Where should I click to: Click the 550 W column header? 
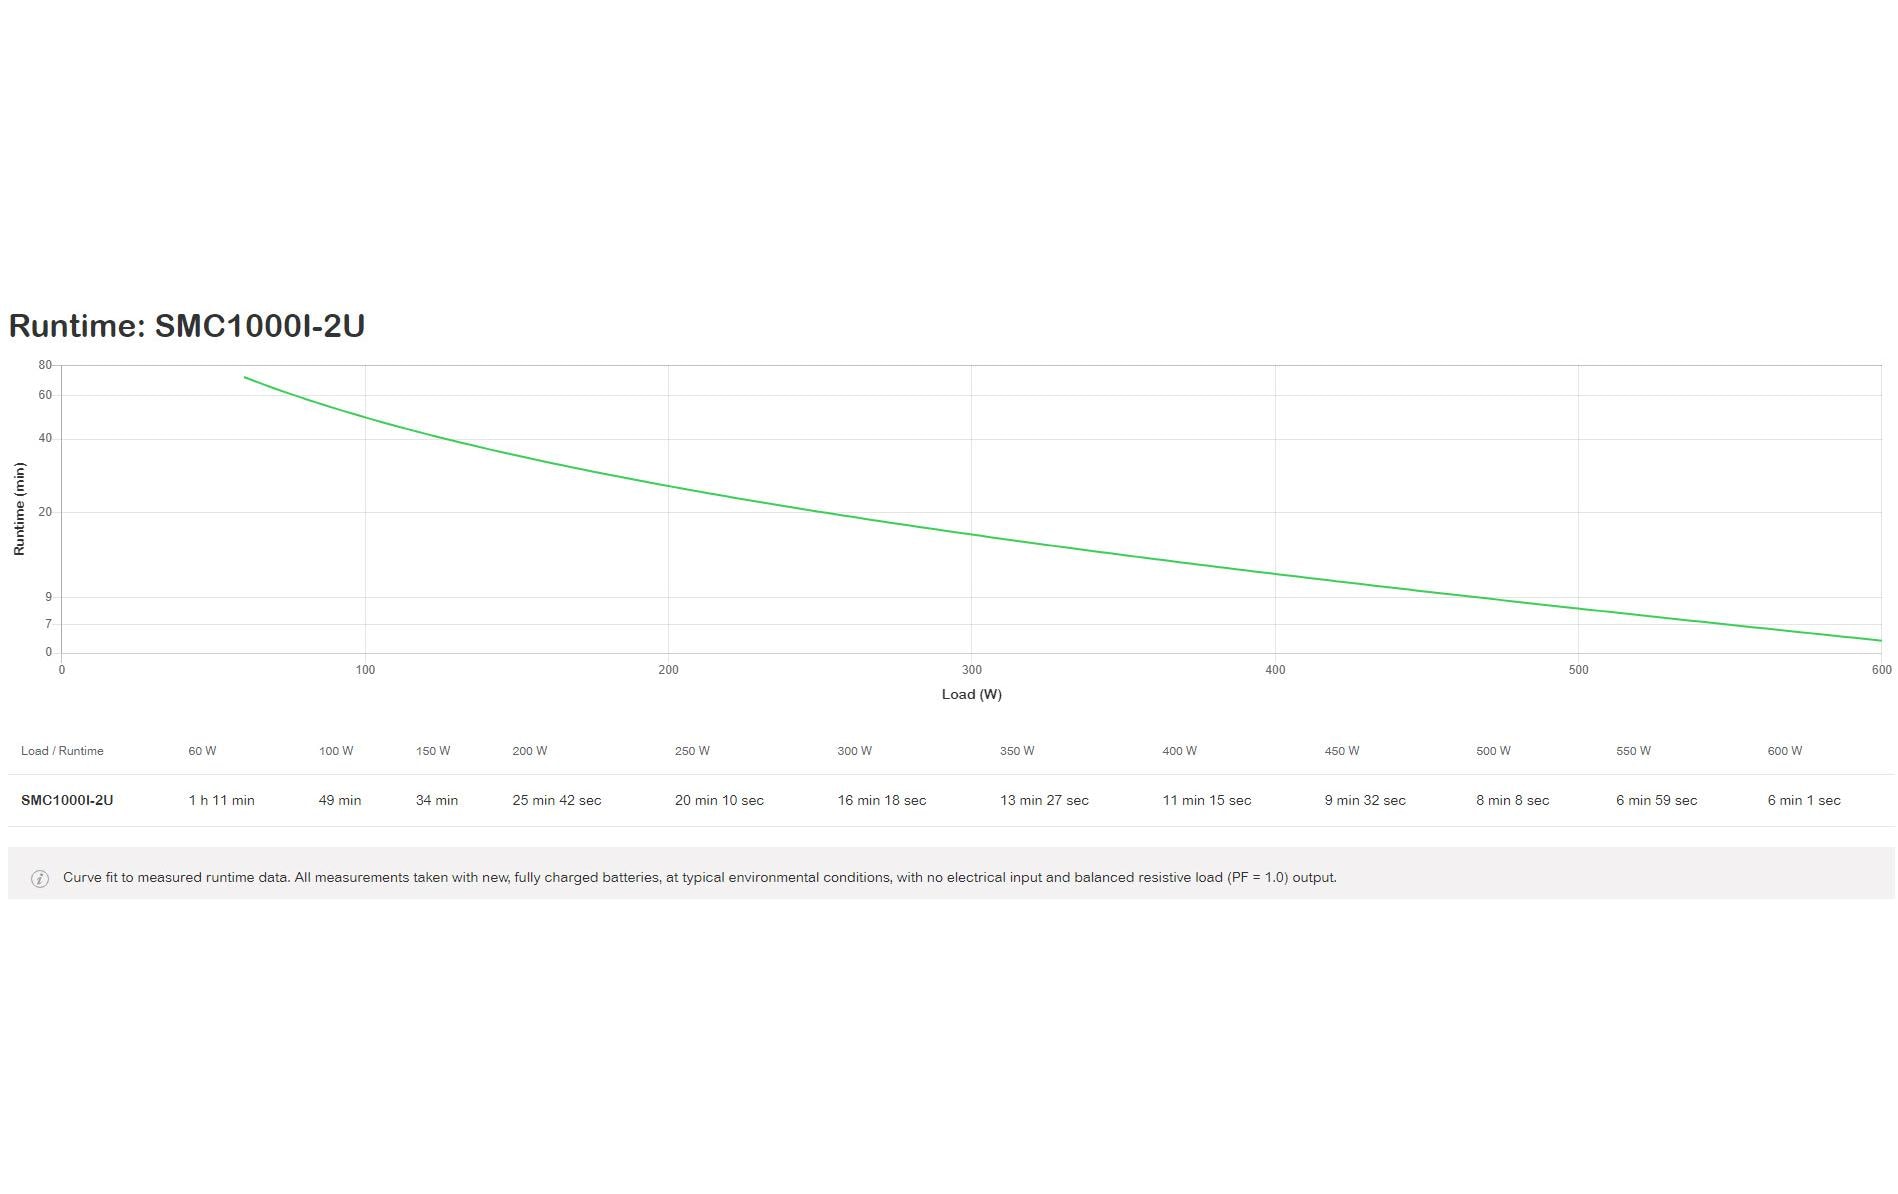[1633, 751]
